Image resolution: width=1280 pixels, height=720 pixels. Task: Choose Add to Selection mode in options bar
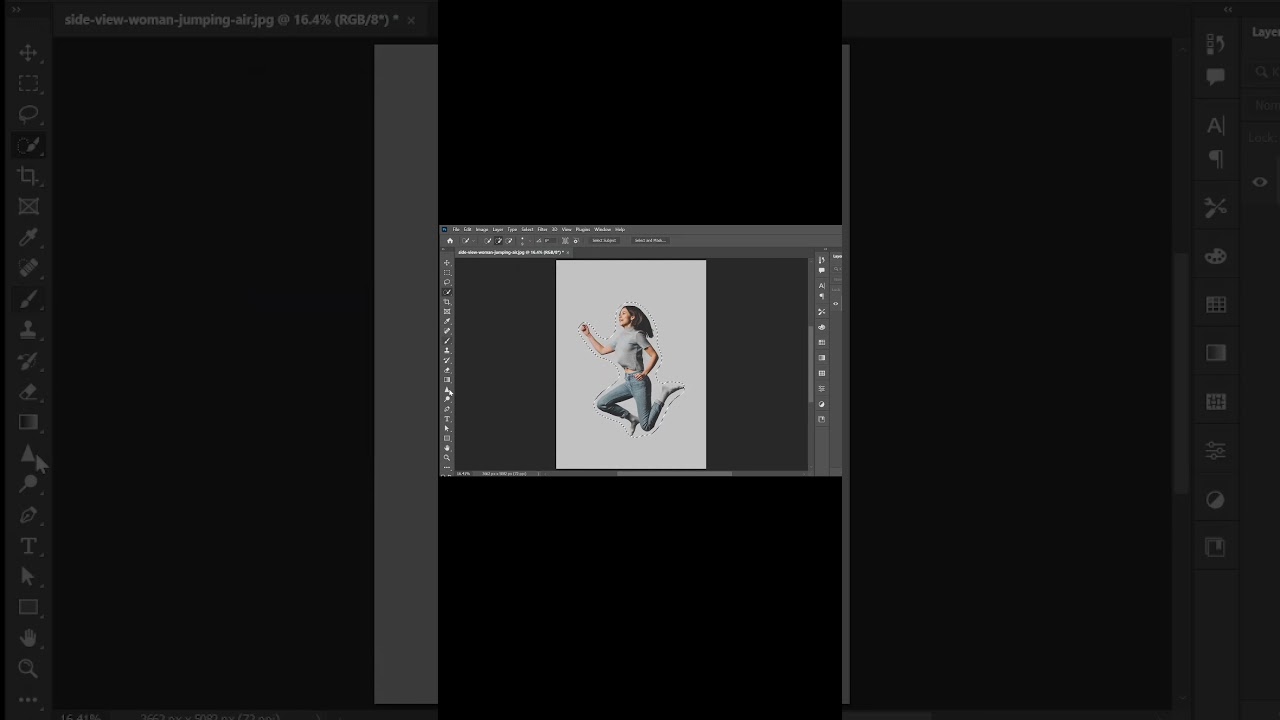point(498,241)
